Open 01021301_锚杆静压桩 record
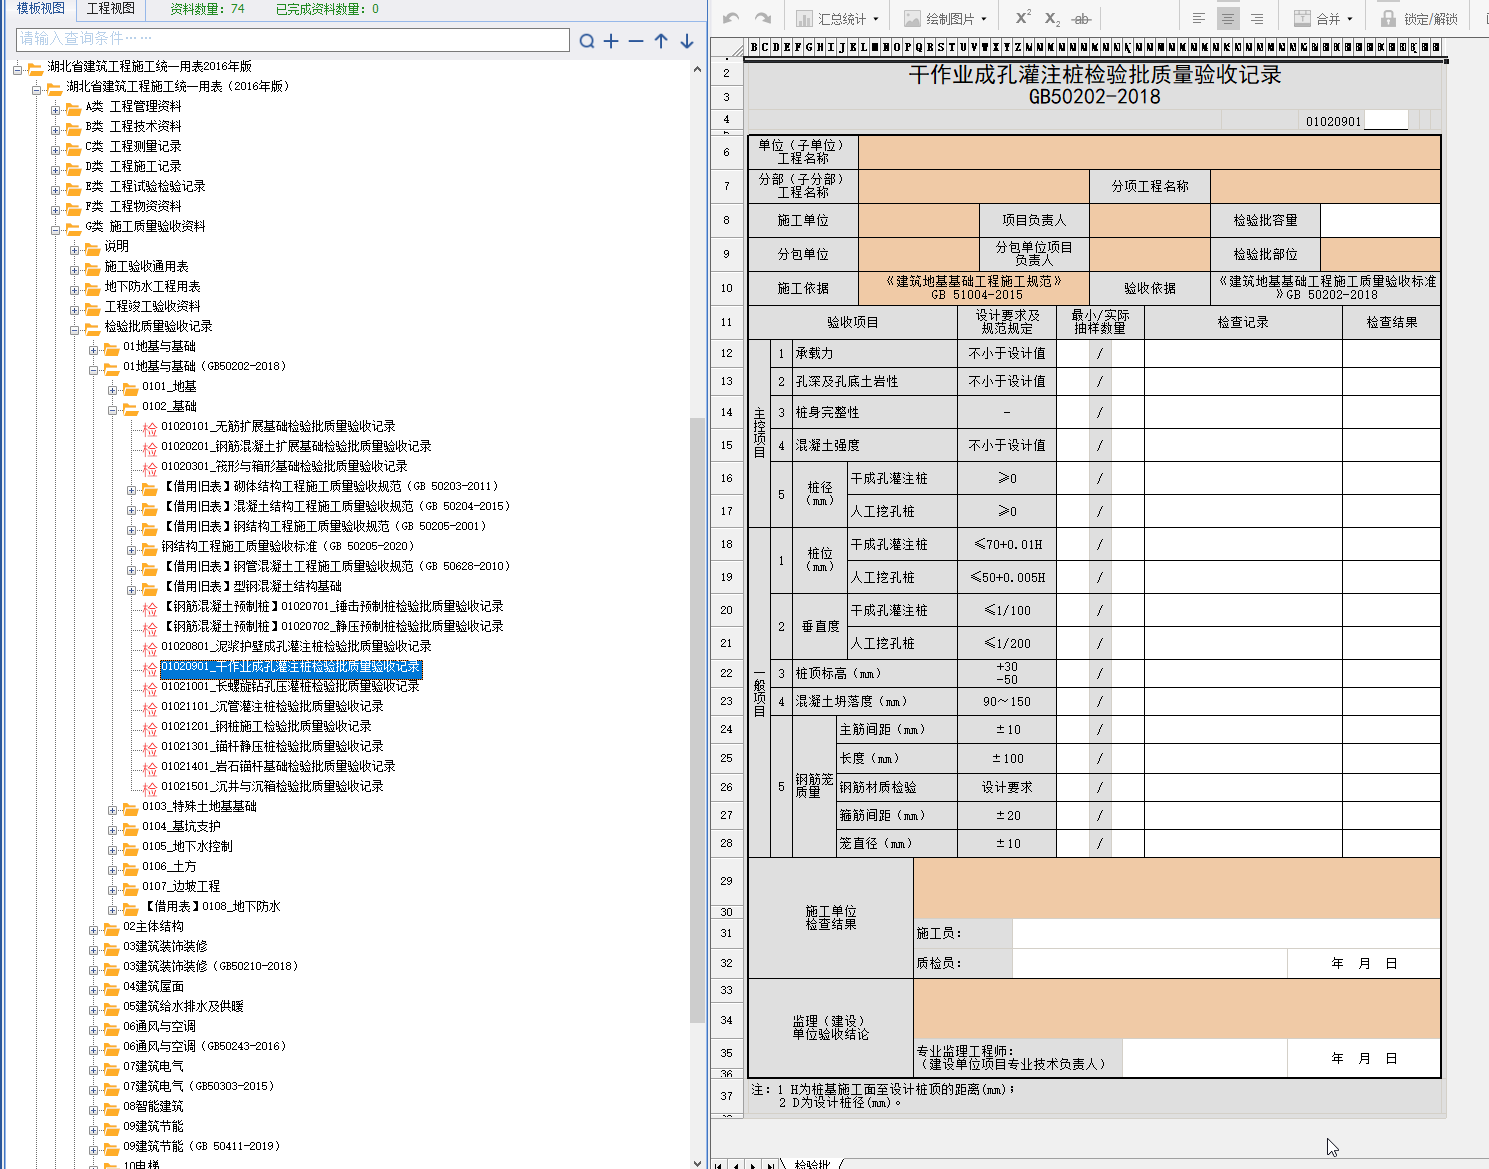The width and height of the screenshot is (1489, 1169). 272,746
